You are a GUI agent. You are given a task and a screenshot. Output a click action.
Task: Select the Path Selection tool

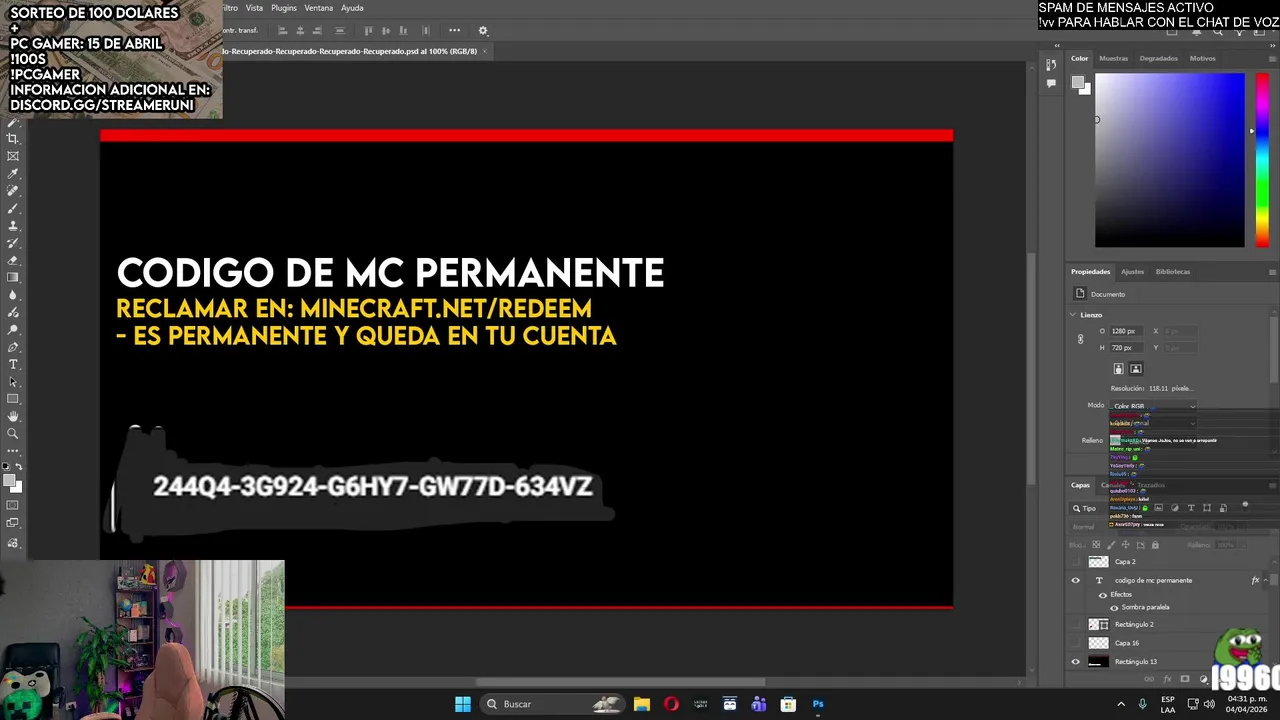pos(13,382)
